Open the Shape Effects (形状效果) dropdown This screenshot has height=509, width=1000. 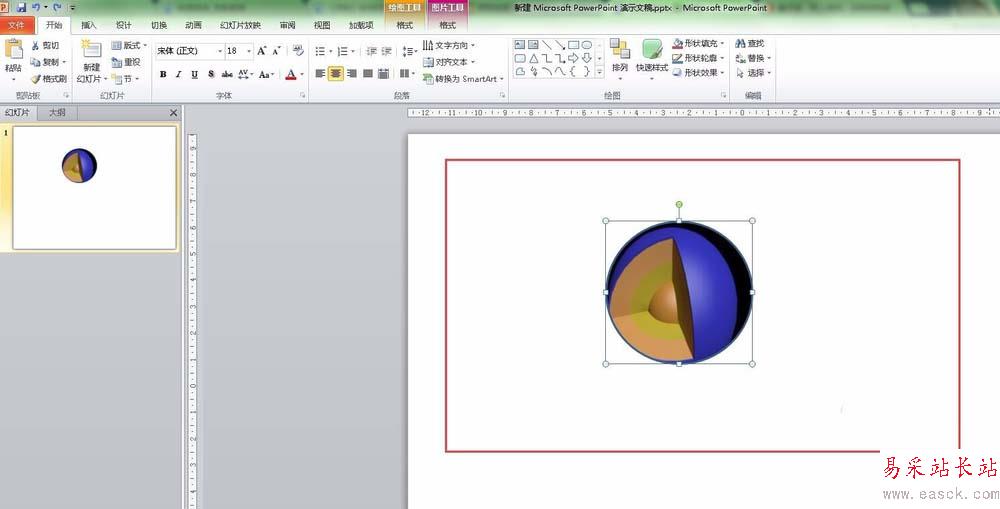click(x=698, y=73)
